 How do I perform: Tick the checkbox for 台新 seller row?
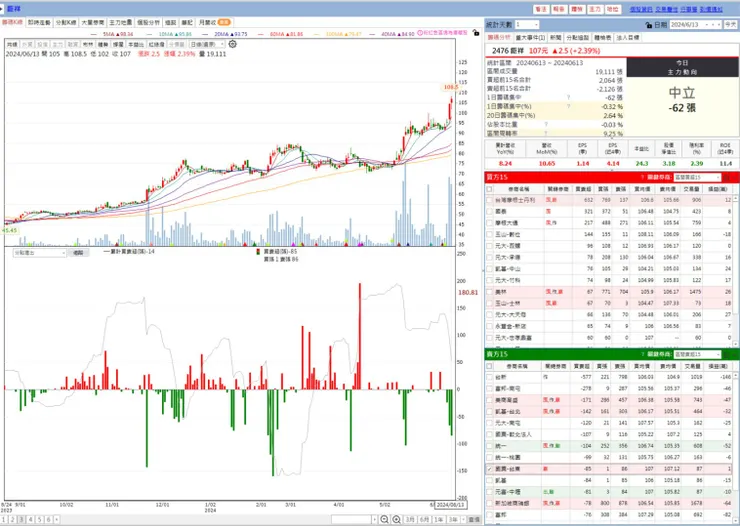click(x=489, y=377)
